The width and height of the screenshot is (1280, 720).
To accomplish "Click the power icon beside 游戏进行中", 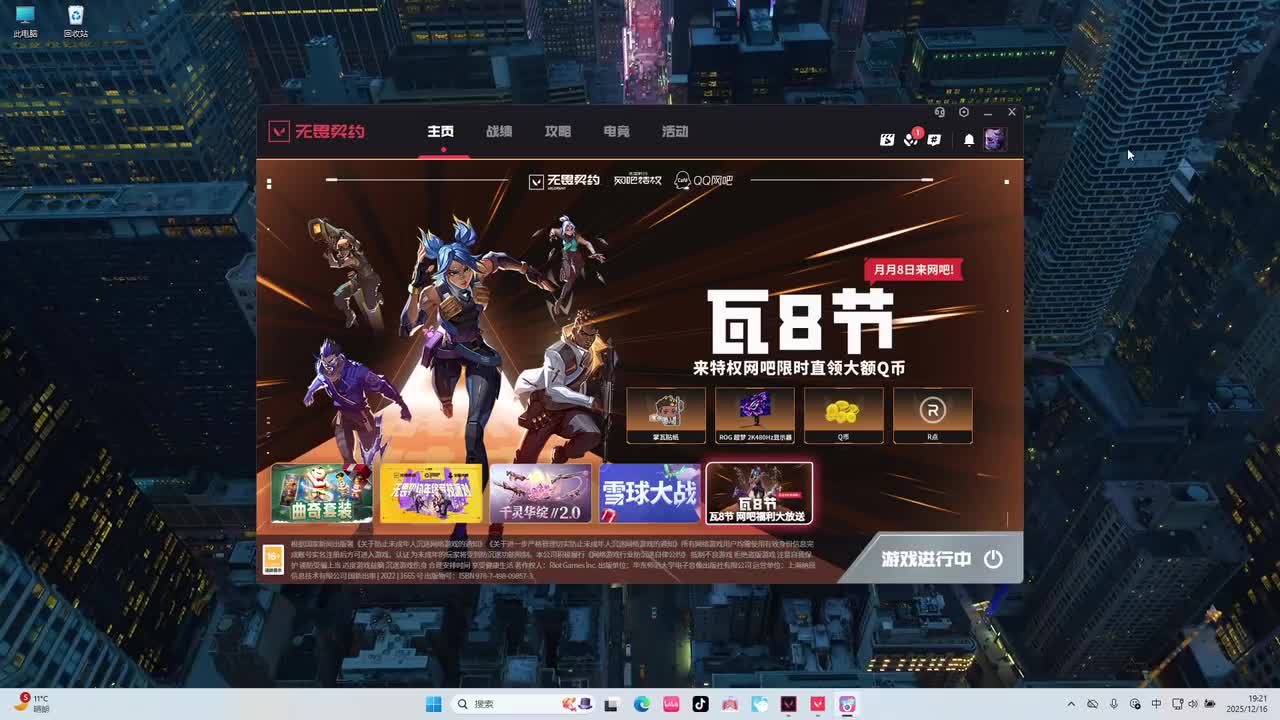I will pos(993,559).
